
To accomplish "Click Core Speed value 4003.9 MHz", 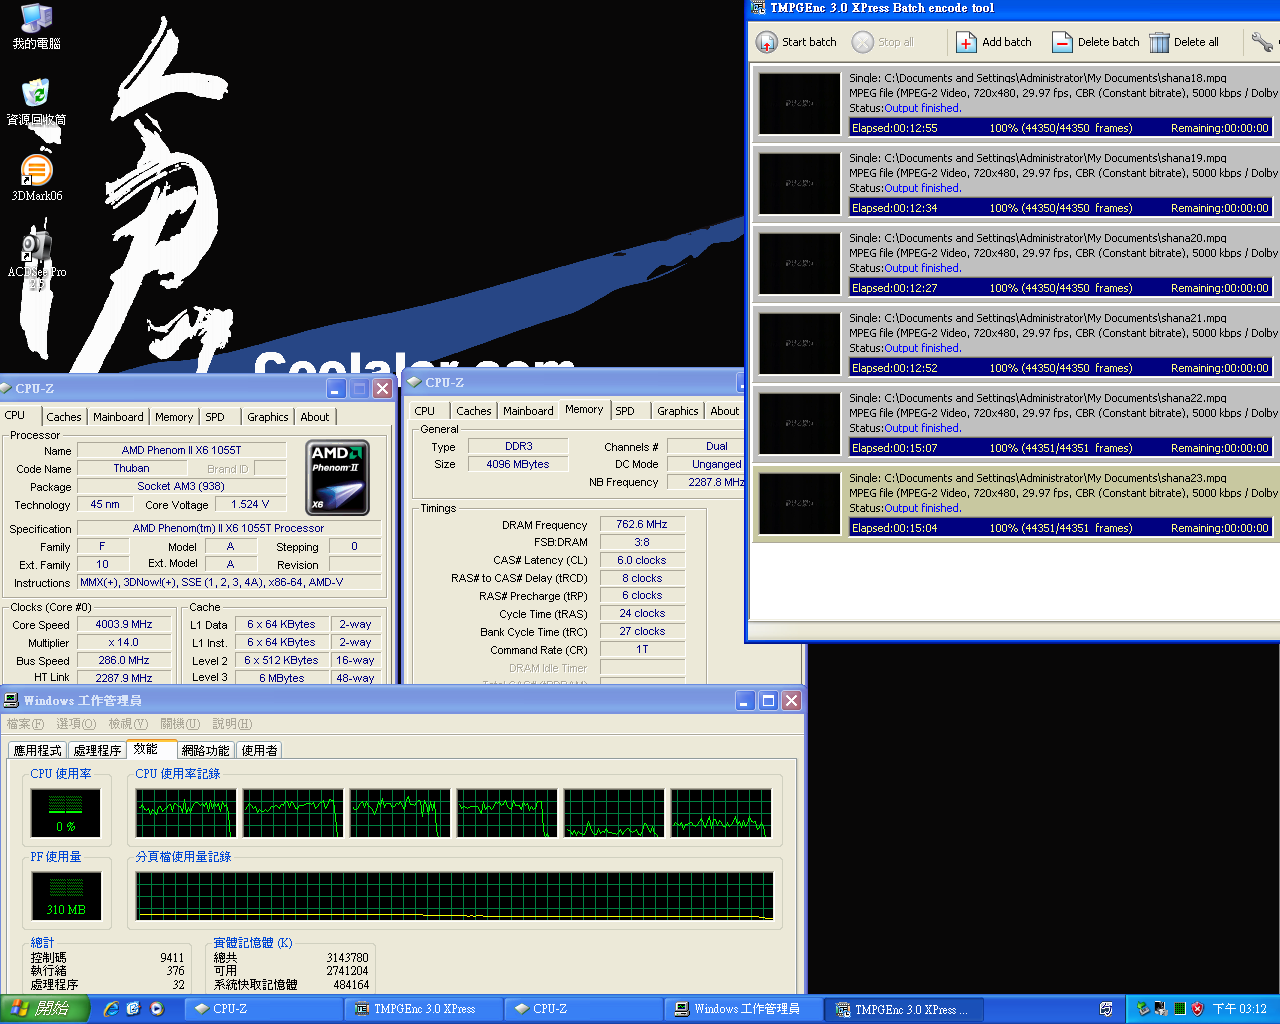I will click(124, 624).
